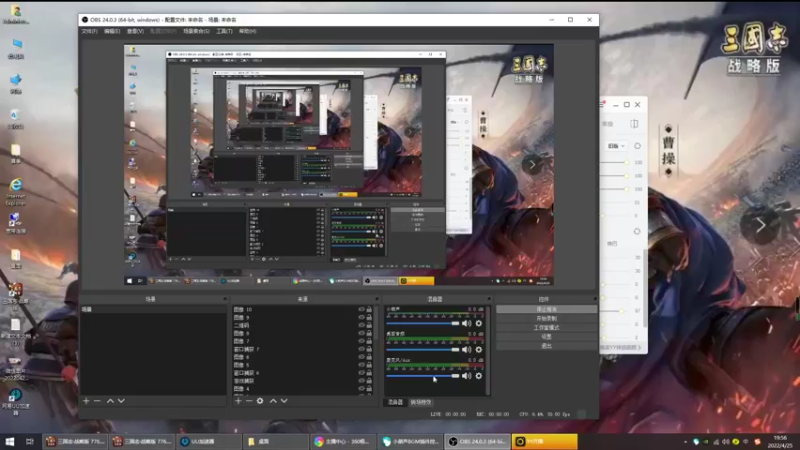800x450 pixels.
Task: Lock the 图像 5 source
Action: coord(369,365)
